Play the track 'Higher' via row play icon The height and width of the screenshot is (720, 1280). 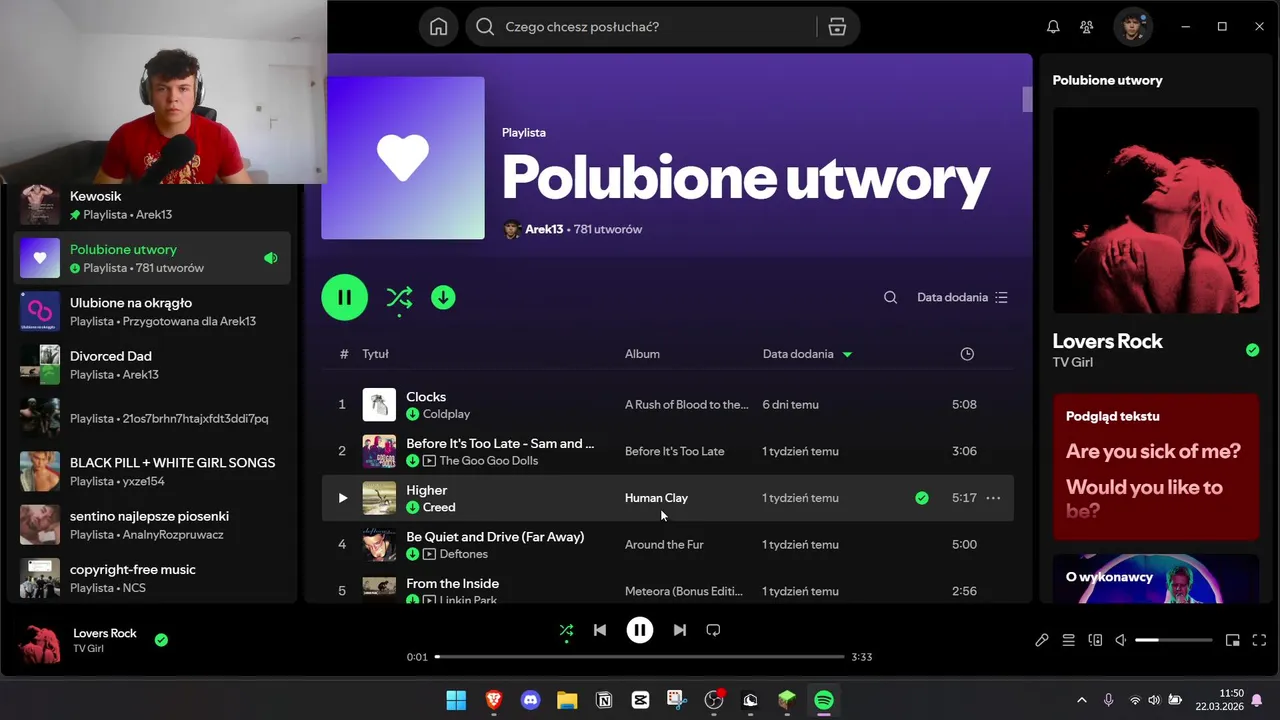[342, 498]
